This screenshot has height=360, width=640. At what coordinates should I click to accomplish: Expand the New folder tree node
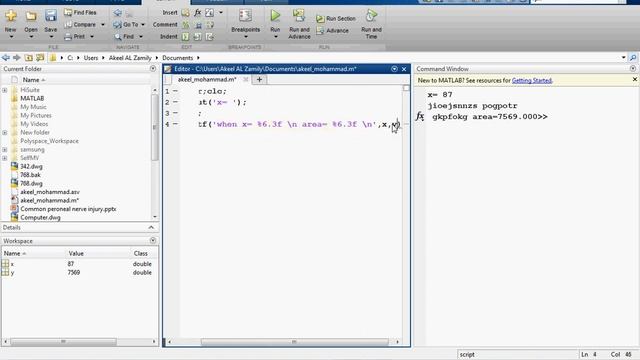5,132
